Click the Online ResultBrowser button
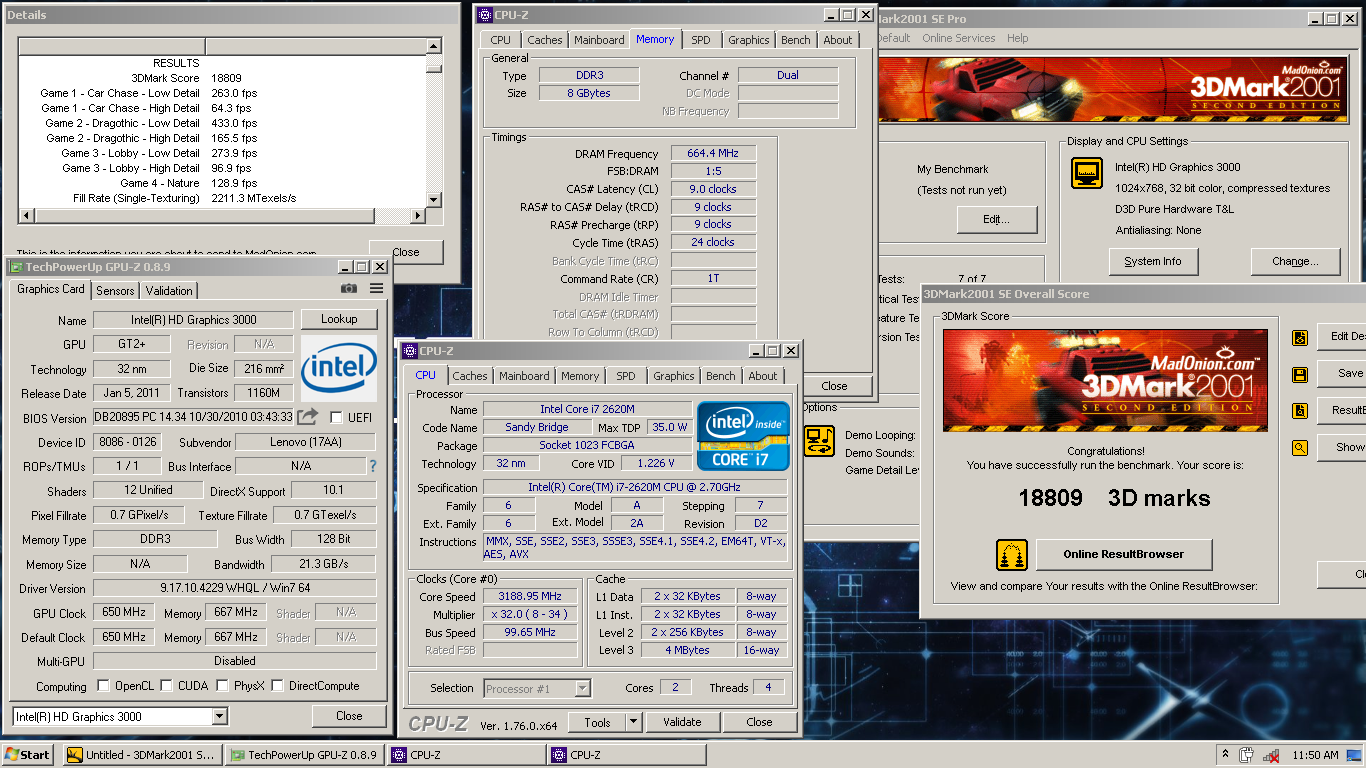This screenshot has height=768, width=1366. pos(1124,554)
